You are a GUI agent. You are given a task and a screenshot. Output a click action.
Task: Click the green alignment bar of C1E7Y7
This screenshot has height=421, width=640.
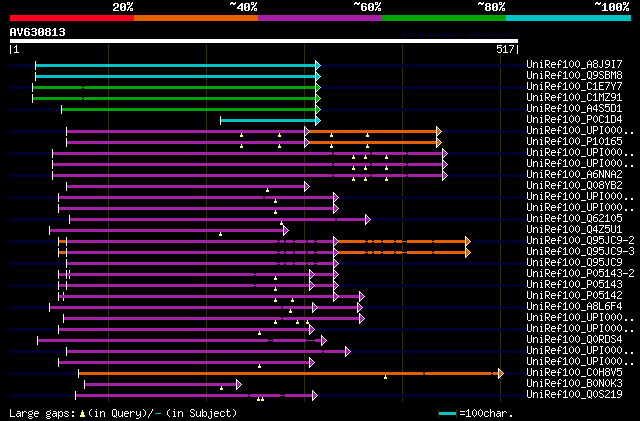coord(174,87)
